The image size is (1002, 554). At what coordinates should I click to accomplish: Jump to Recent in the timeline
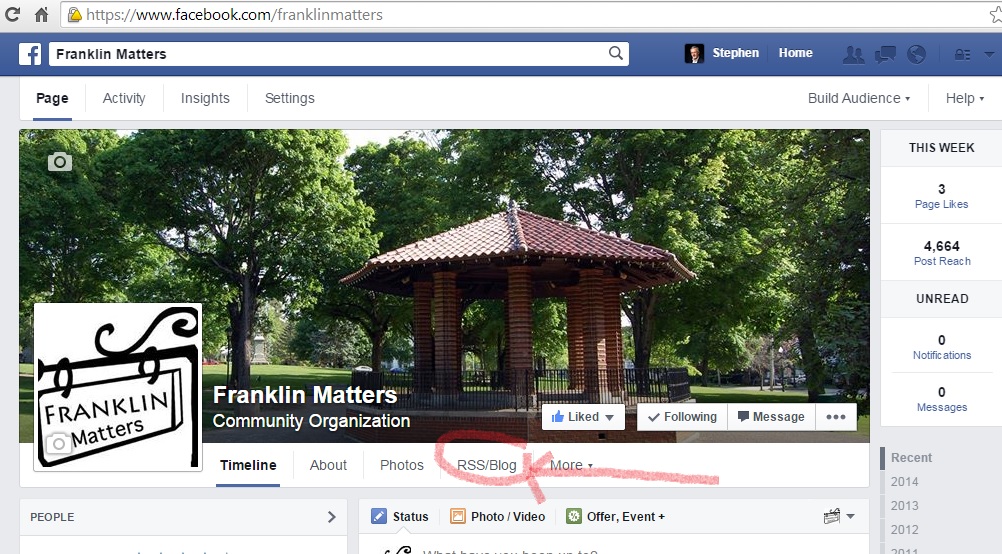(x=911, y=458)
